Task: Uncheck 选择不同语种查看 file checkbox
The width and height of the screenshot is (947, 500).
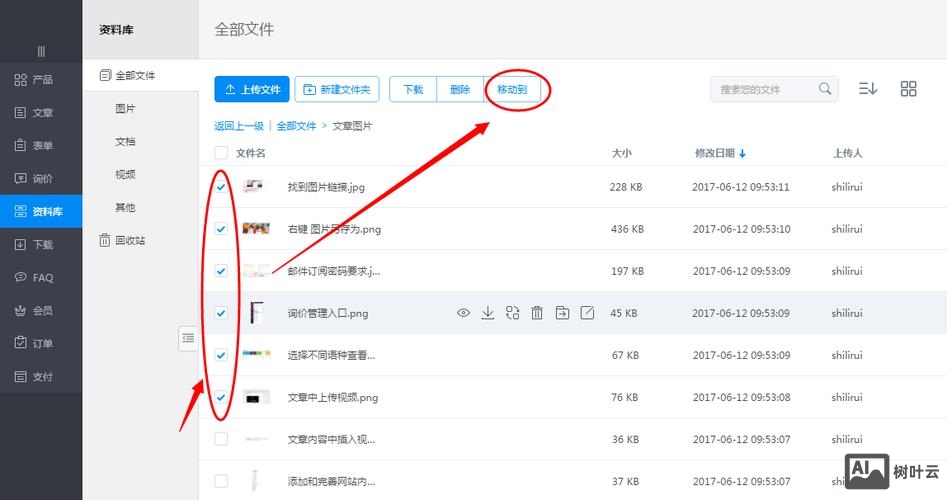Action: [221, 355]
